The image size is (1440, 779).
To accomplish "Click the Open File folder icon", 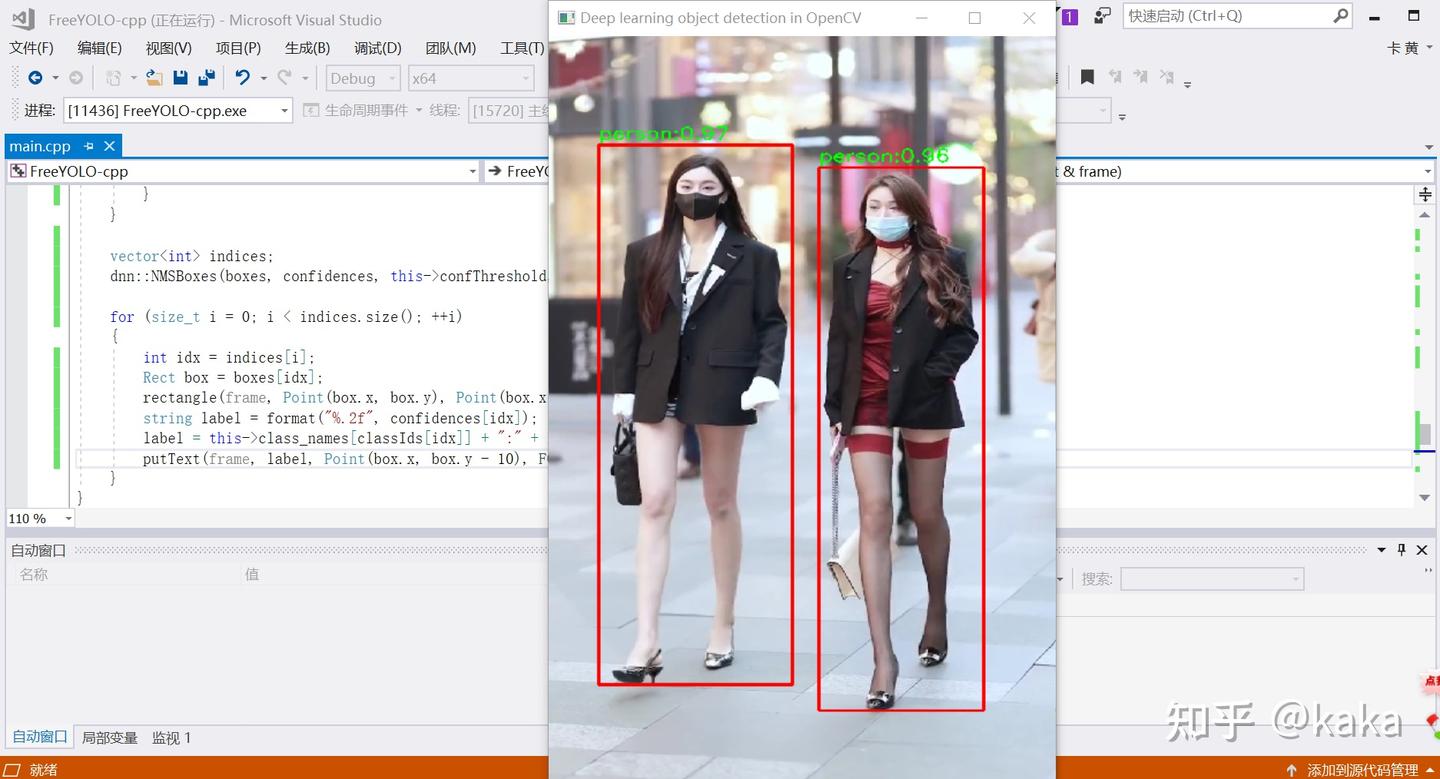I will [154, 78].
